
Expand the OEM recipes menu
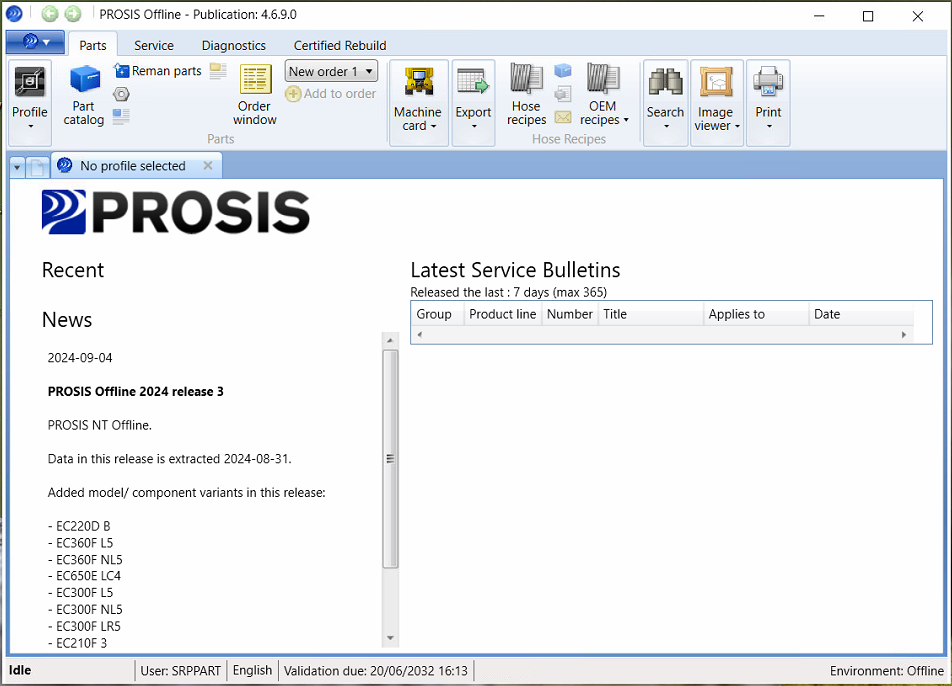coord(604,95)
